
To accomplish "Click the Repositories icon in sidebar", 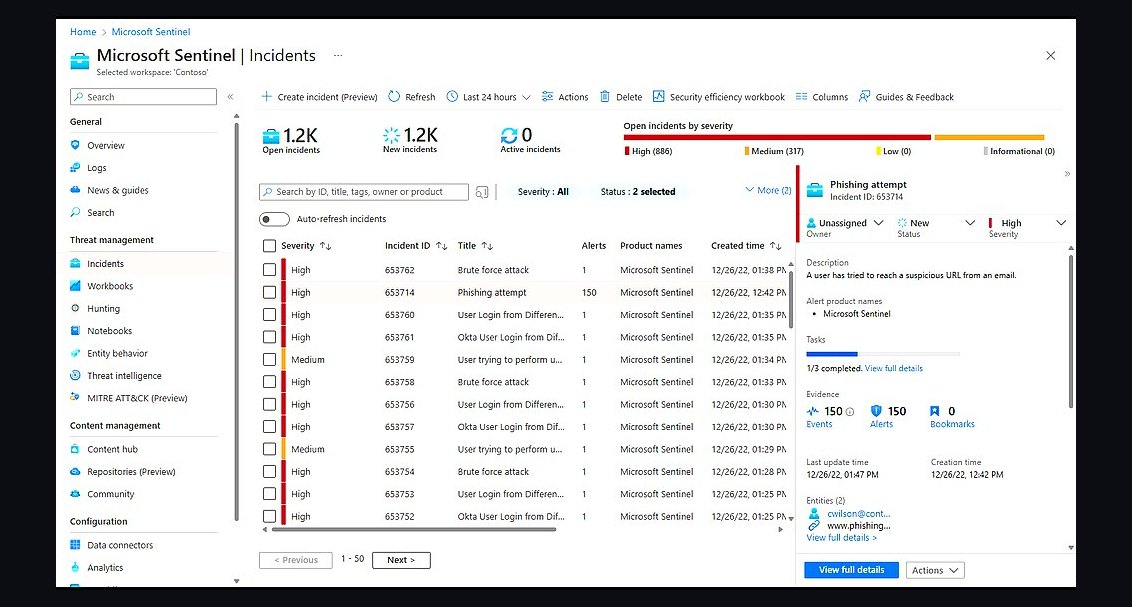I will 75,471.
